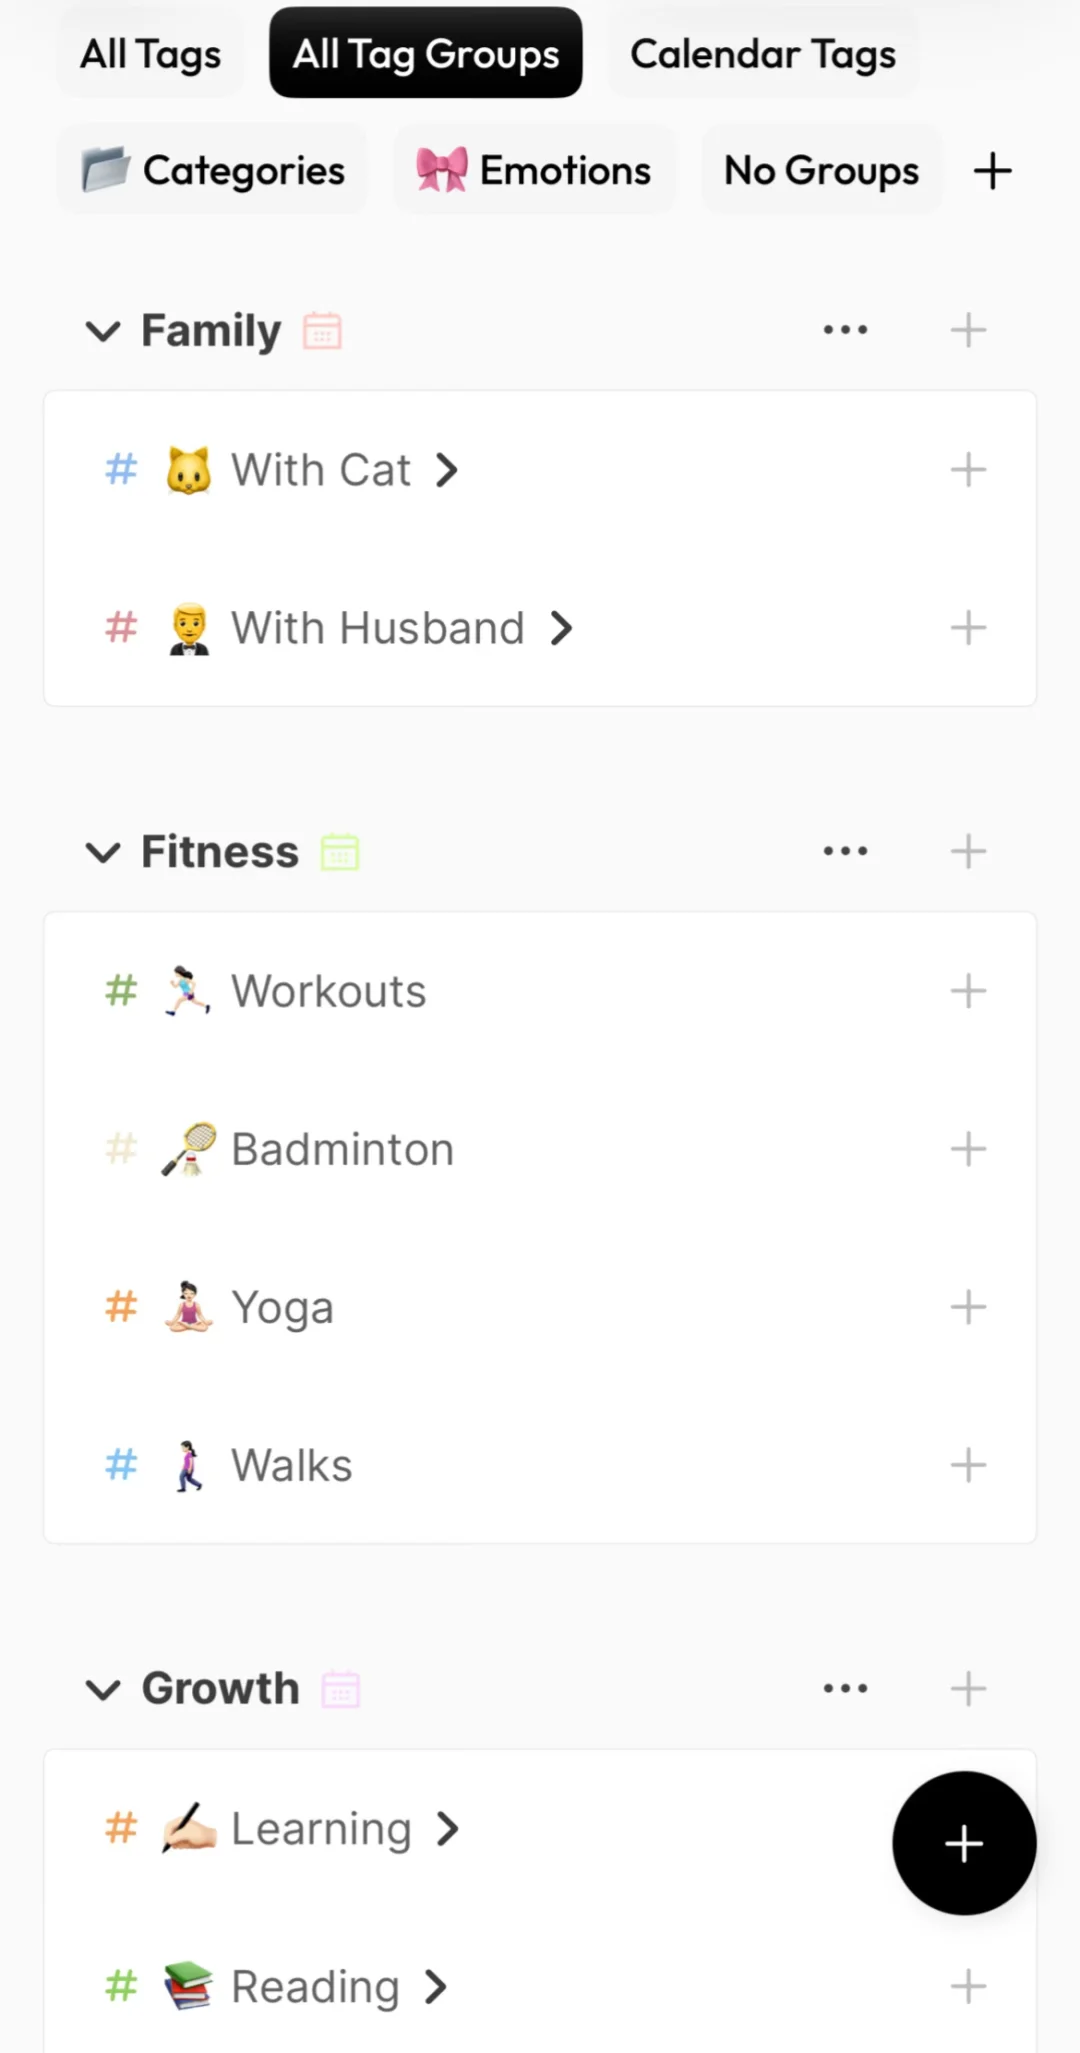The width and height of the screenshot is (1080, 2053).
Task: Collapse the Family group
Action: pos(103,330)
